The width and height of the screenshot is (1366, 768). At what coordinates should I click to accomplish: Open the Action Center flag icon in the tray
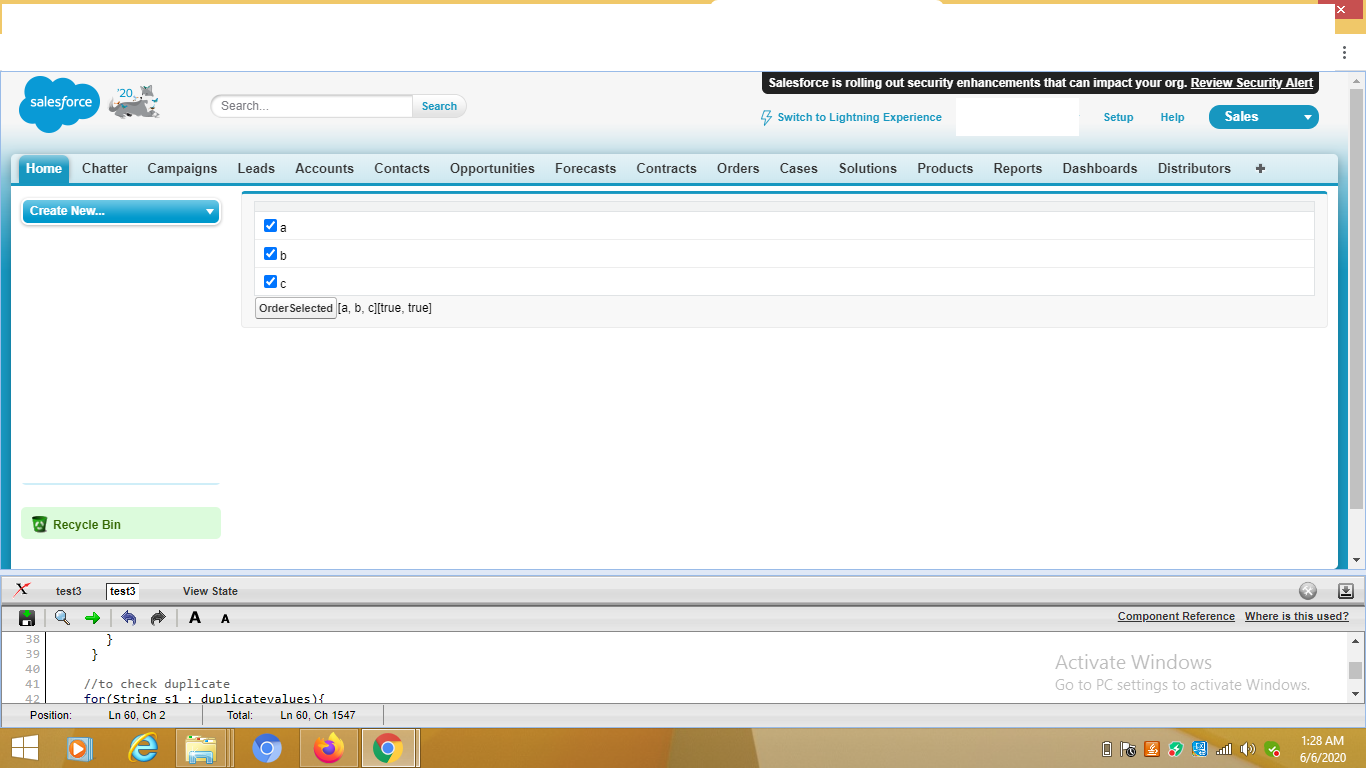(1129, 749)
